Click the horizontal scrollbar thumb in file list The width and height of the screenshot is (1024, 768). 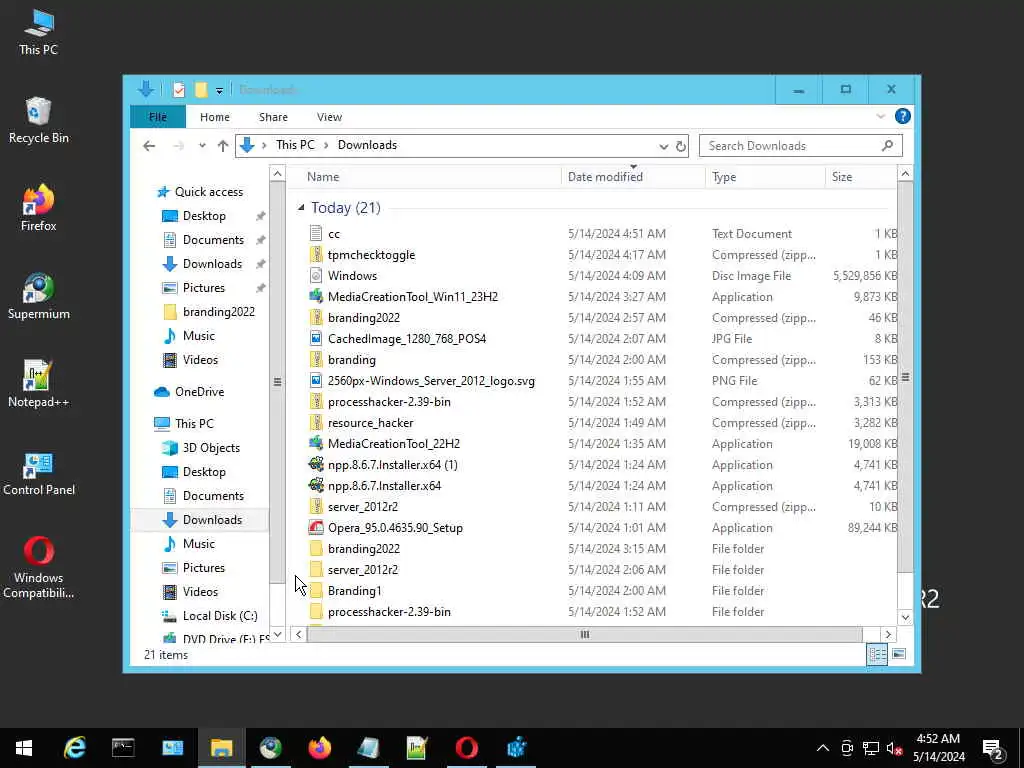tap(584, 634)
